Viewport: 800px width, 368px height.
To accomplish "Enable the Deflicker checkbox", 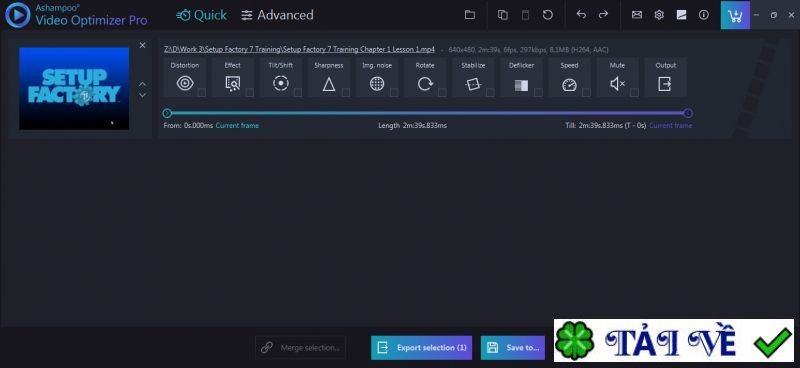I will coord(538,92).
